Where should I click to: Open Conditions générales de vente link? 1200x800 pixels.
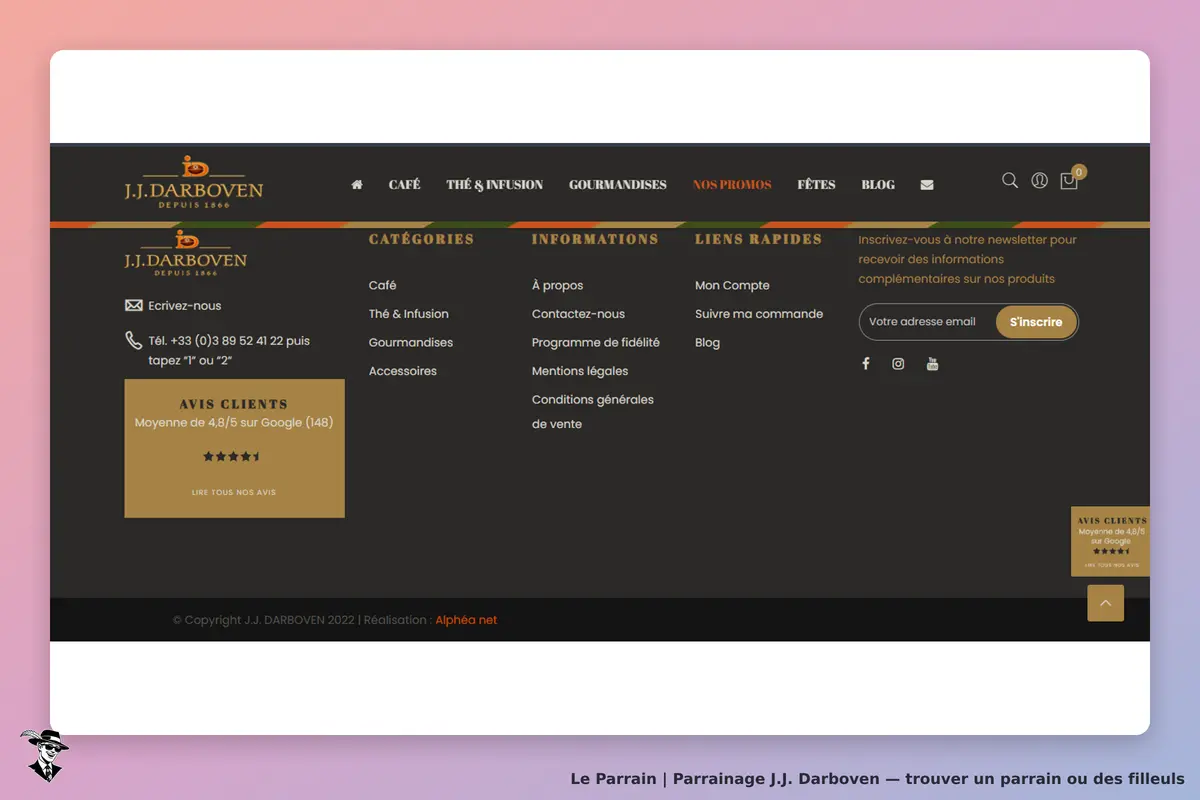(x=593, y=412)
